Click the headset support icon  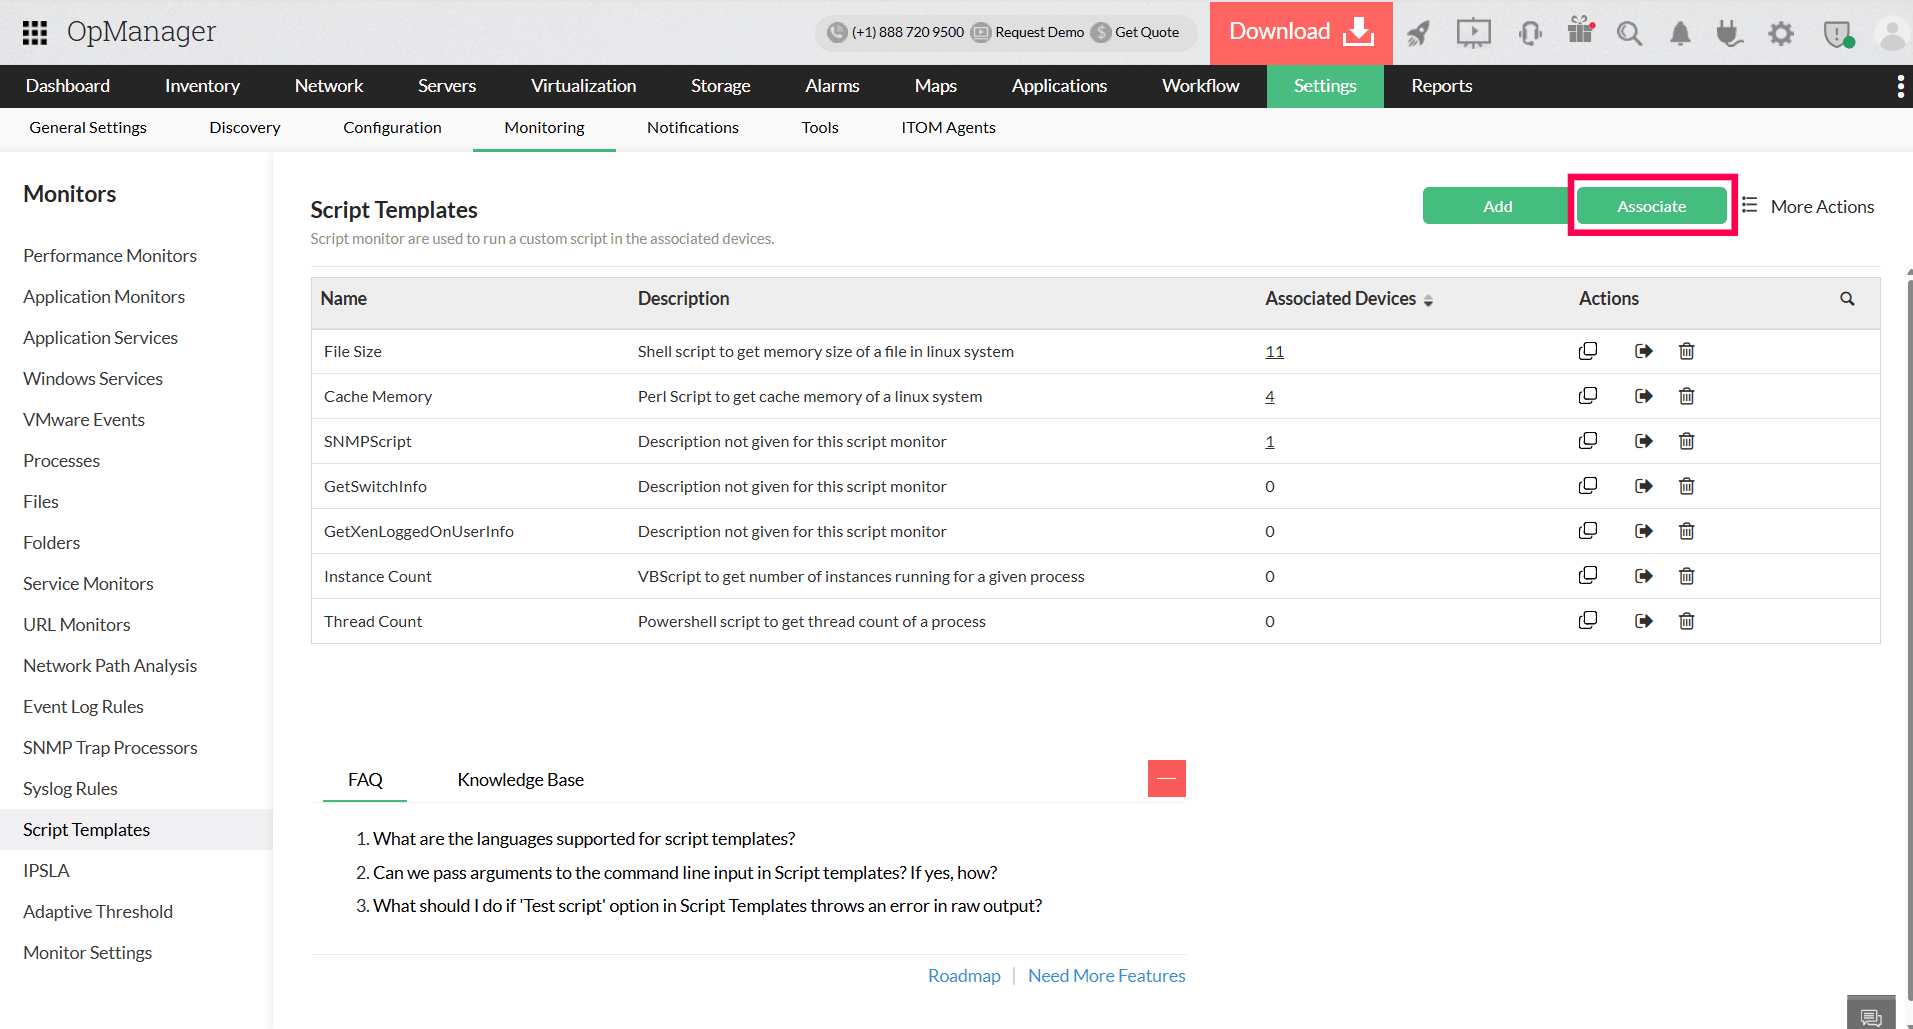point(1530,34)
